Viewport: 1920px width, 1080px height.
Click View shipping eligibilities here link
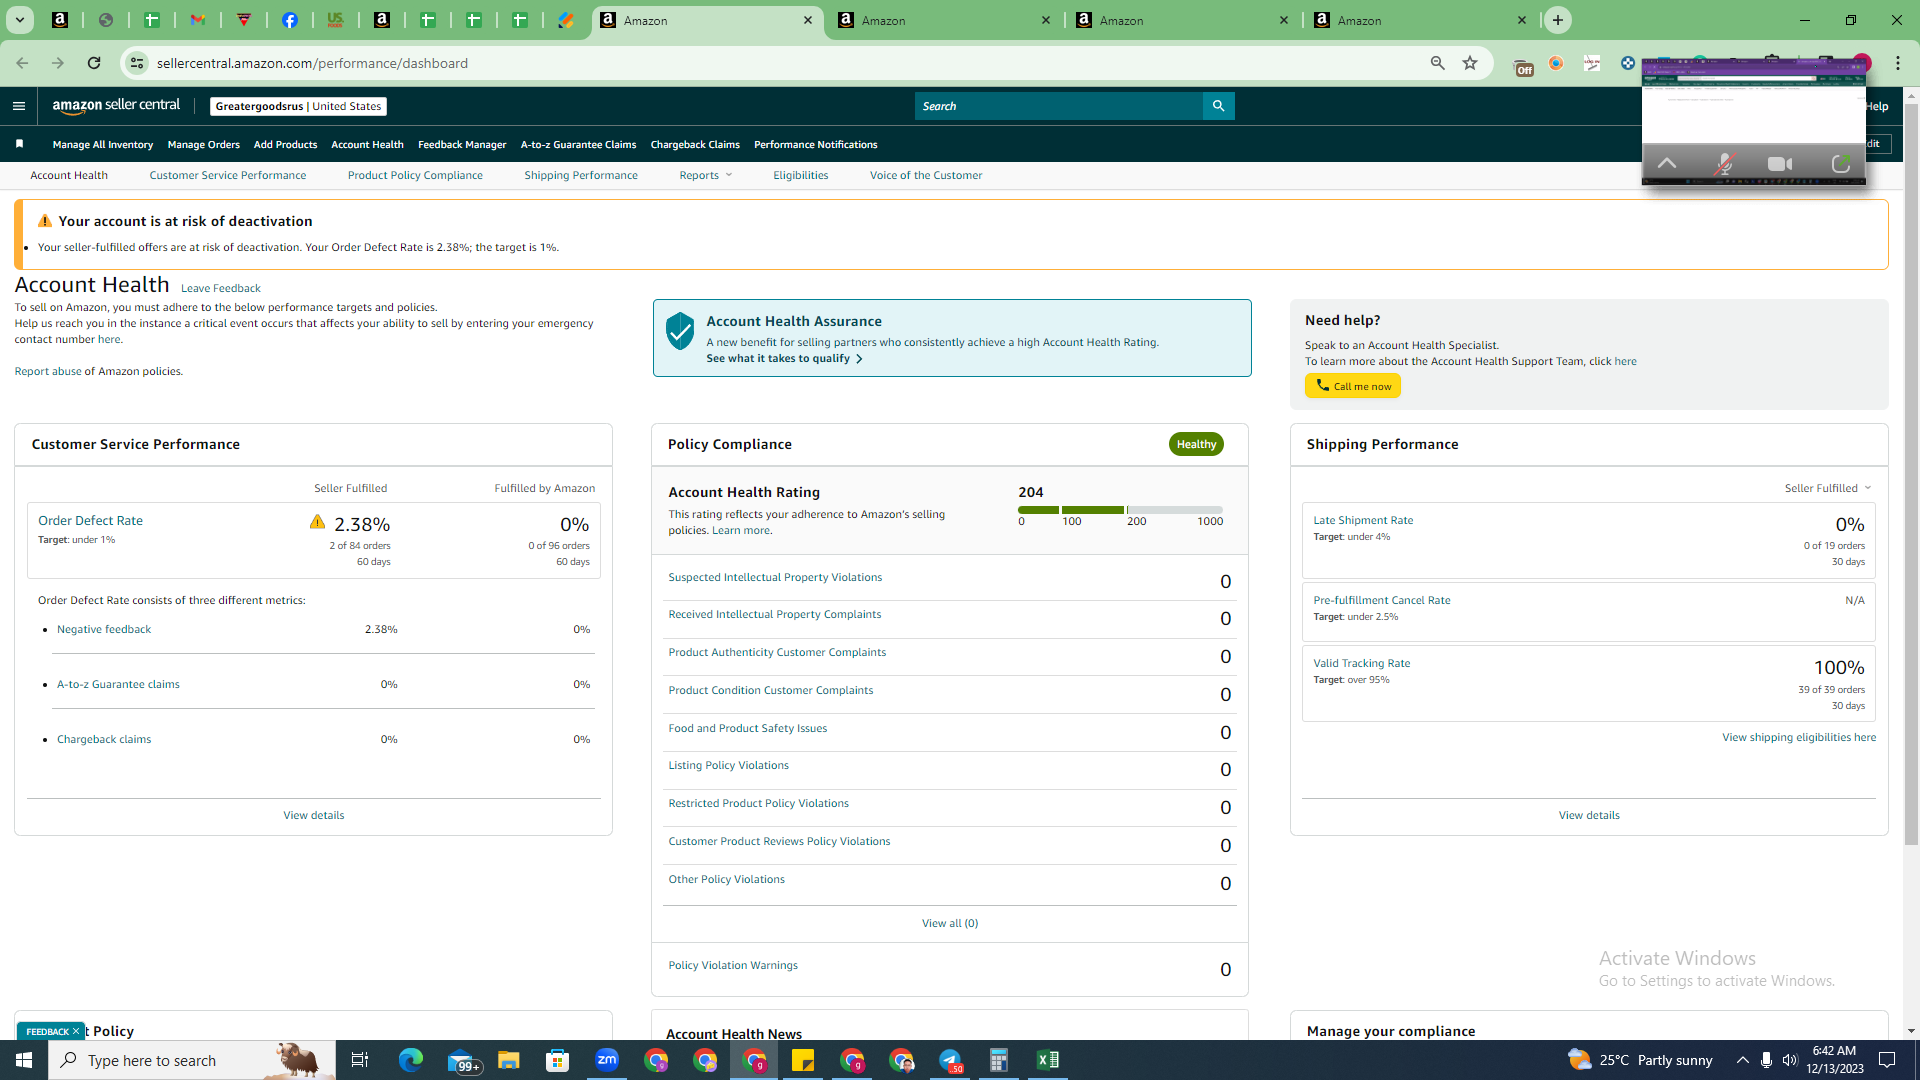(x=1799, y=737)
